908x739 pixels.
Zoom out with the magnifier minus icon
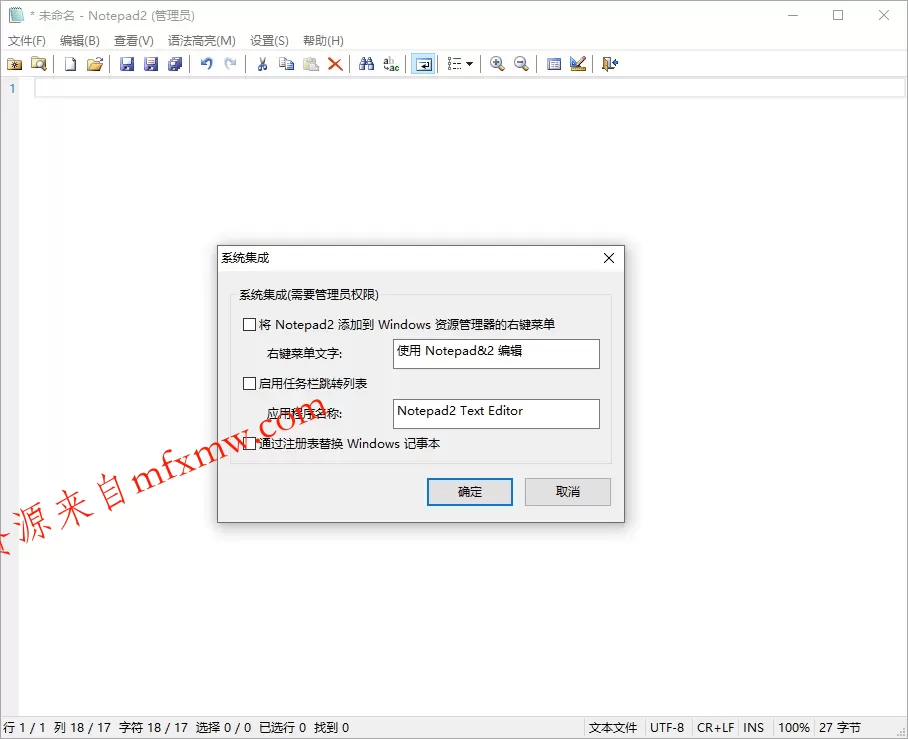coord(521,64)
